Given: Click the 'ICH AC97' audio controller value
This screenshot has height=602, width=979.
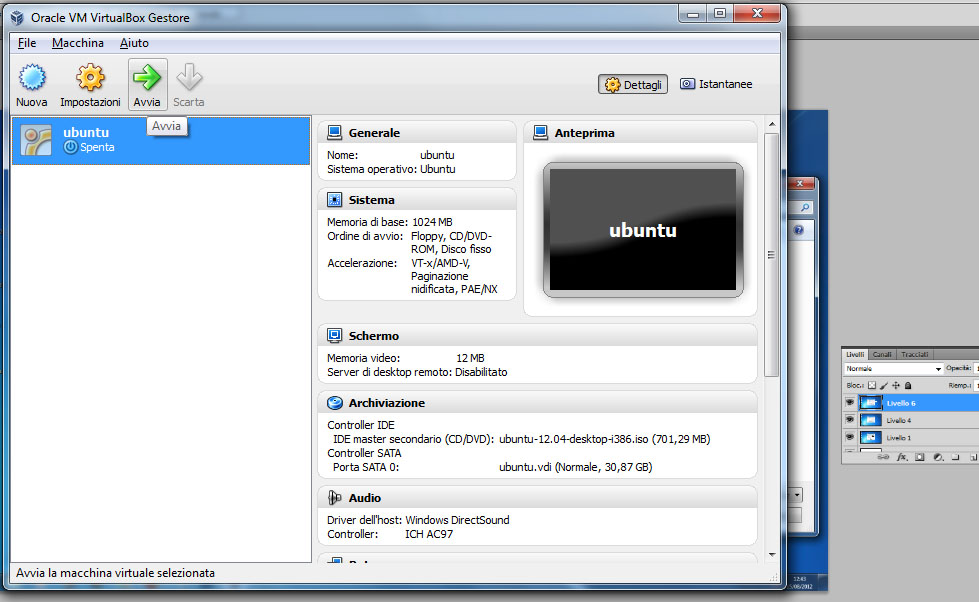Looking at the screenshot, I should pos(429,535).
